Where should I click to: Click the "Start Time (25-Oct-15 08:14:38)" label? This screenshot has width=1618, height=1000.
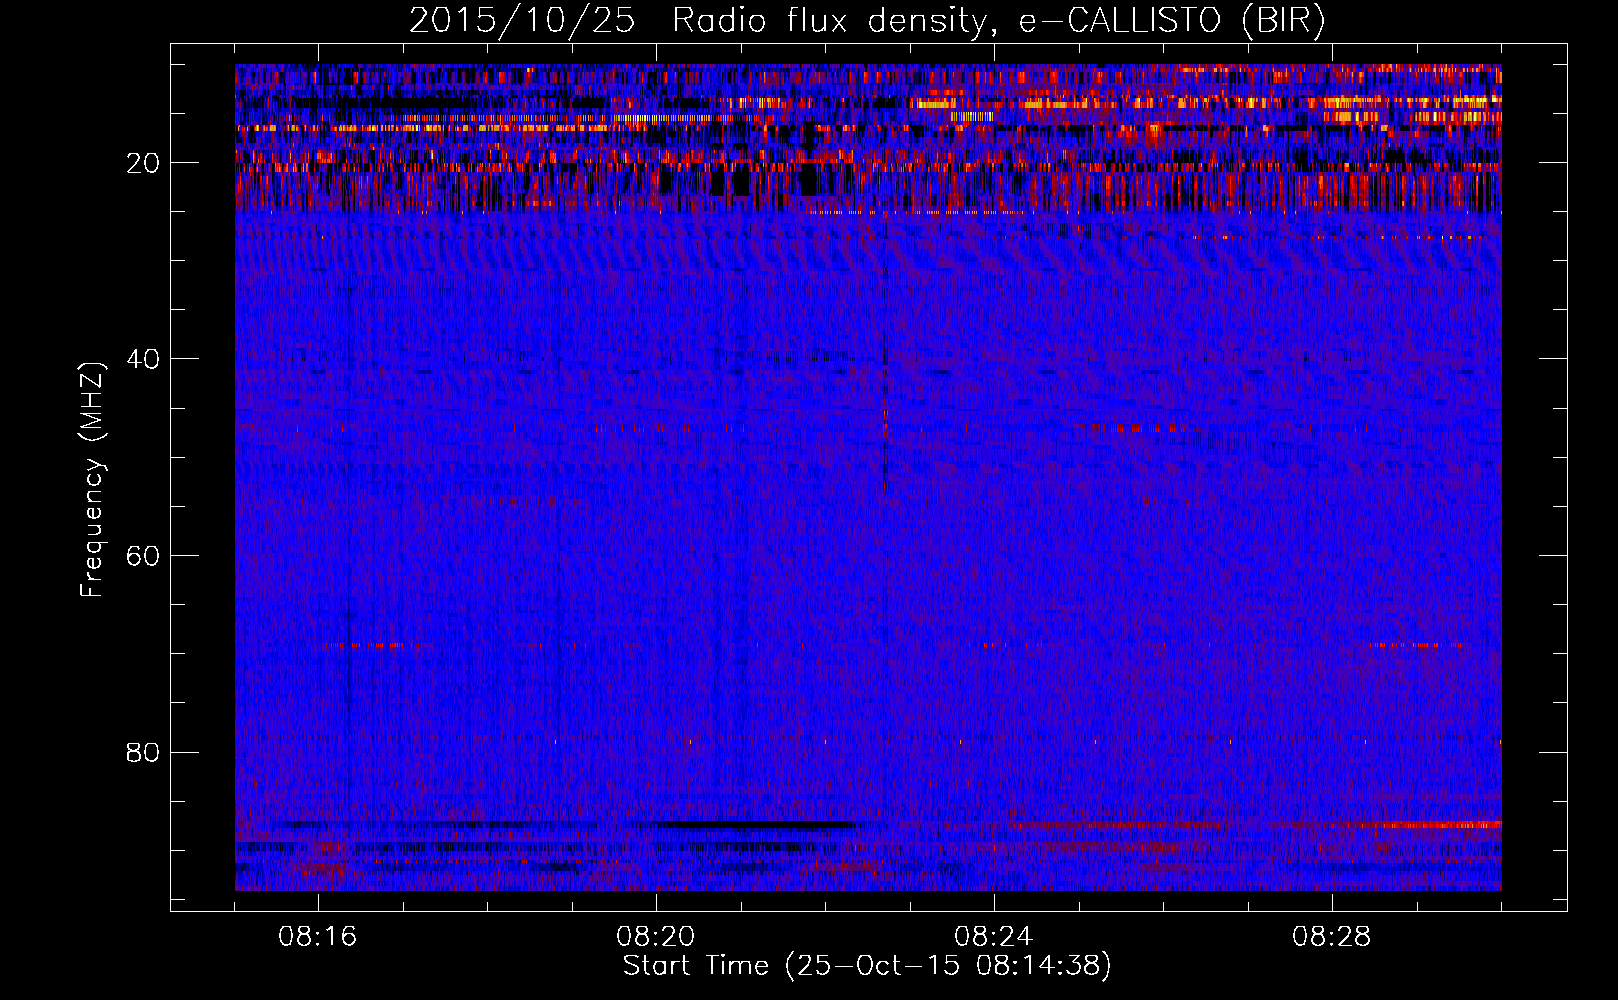(x=867, y=966)
